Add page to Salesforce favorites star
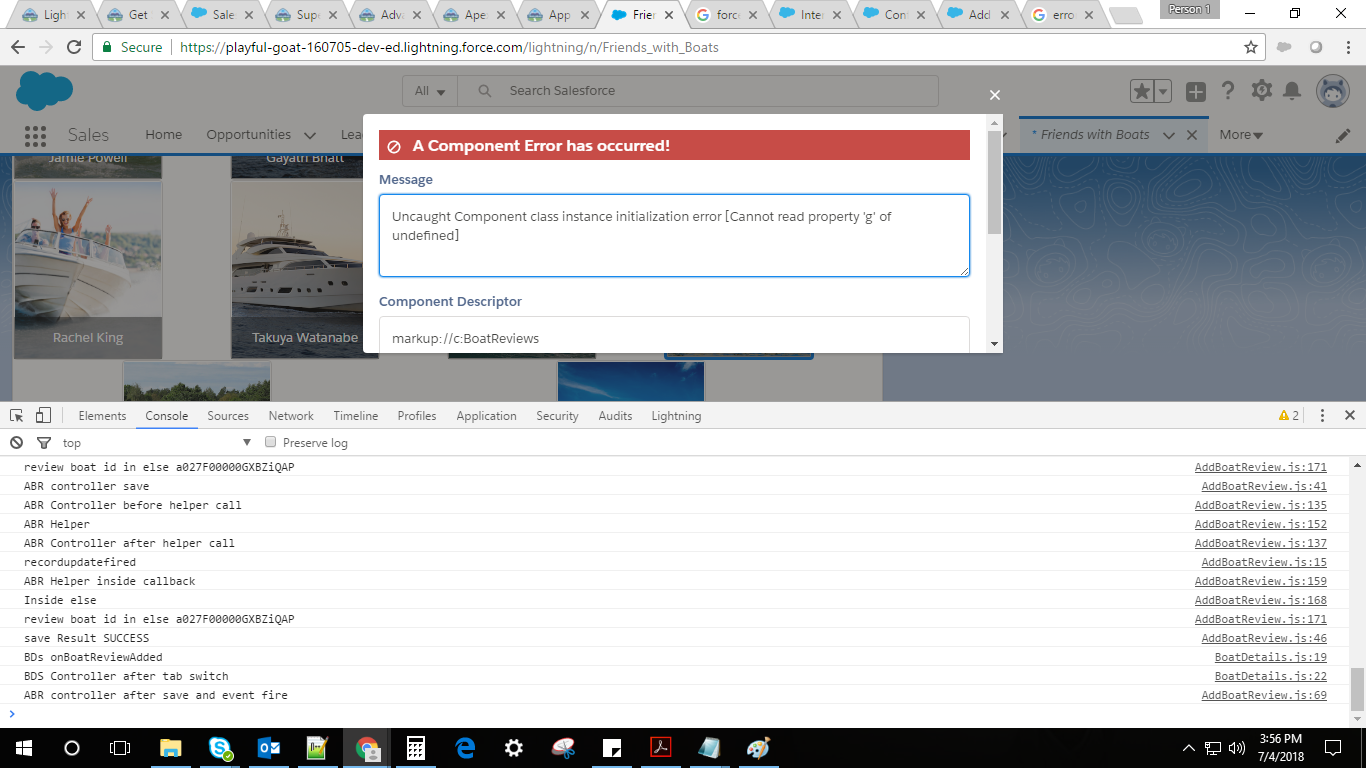This screenshot has height=768, width=1366. [1142, 91]
